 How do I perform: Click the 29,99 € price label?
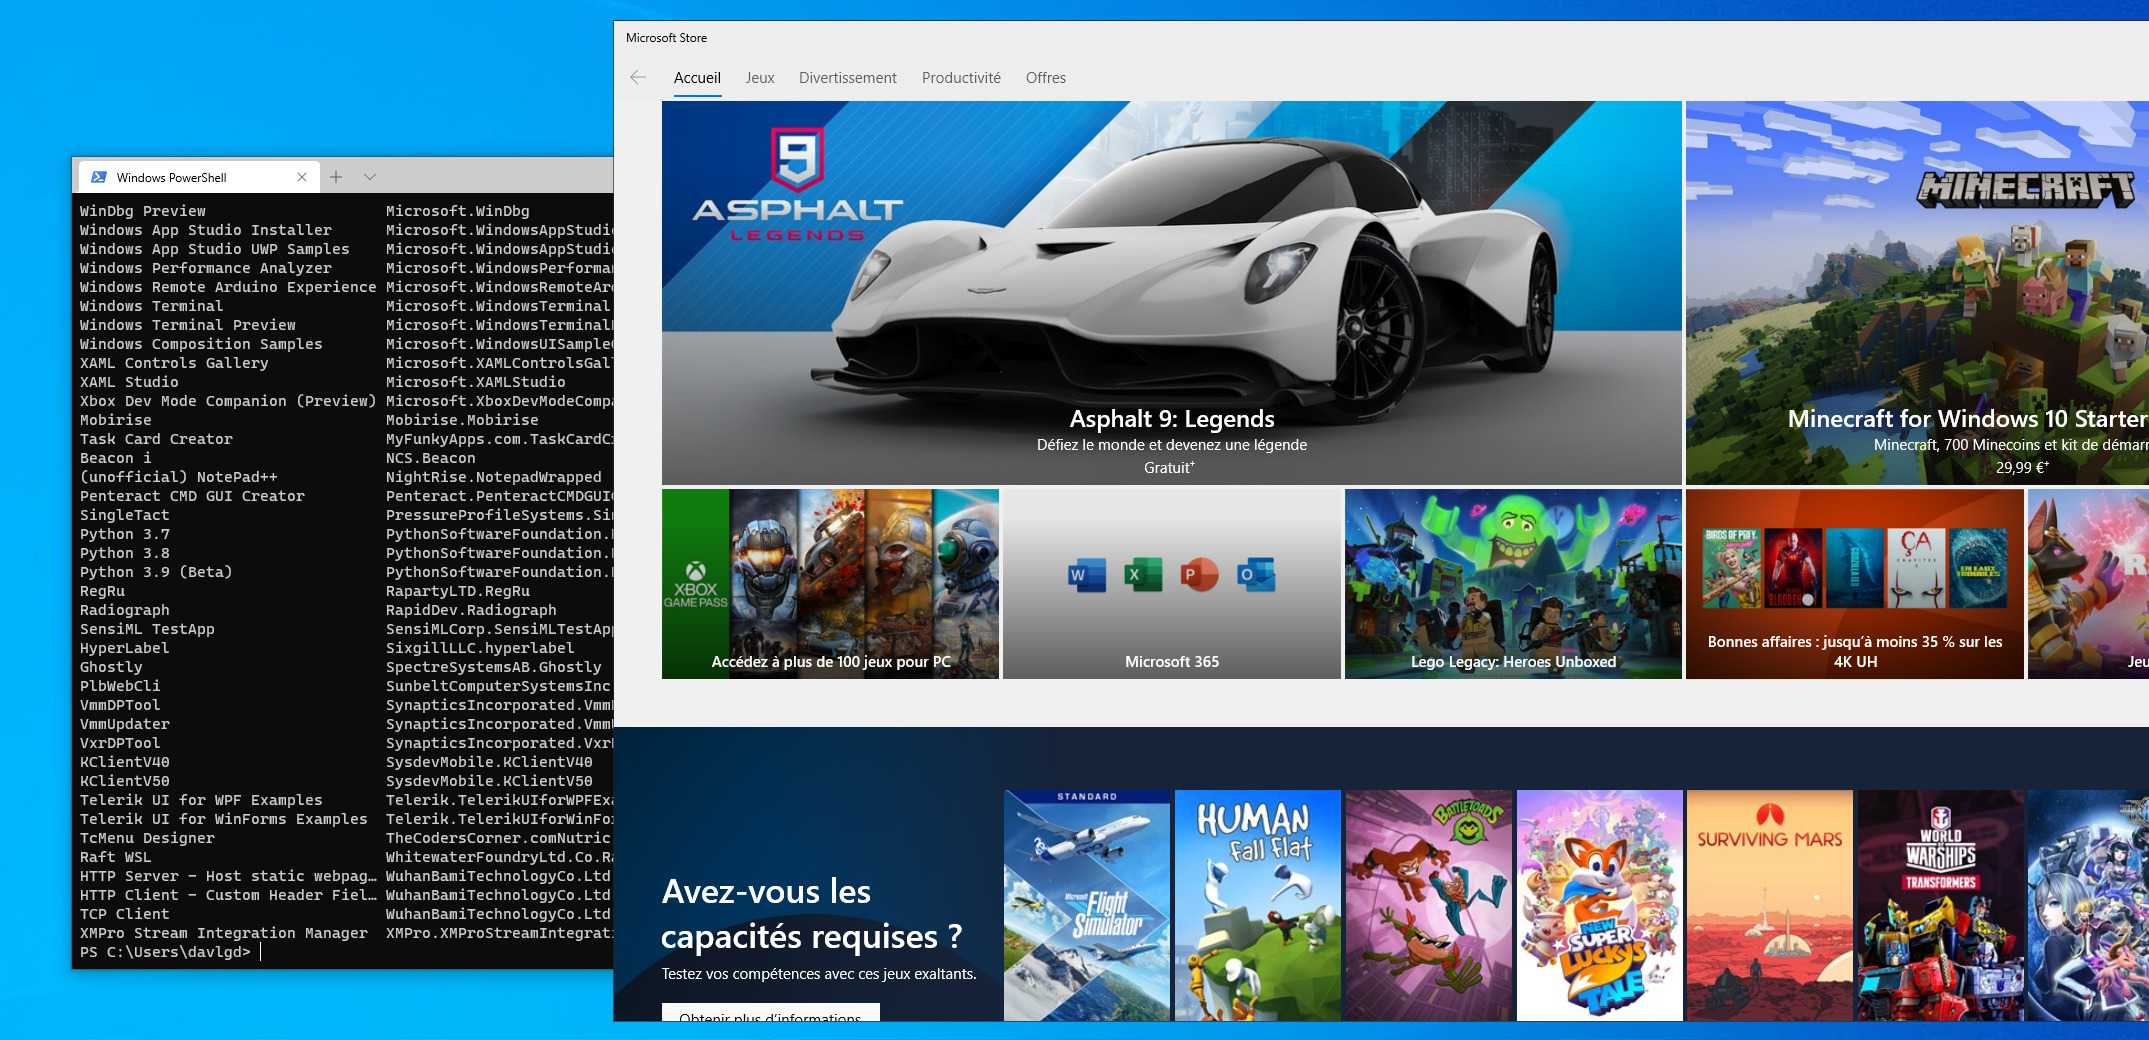point(2022,467)
